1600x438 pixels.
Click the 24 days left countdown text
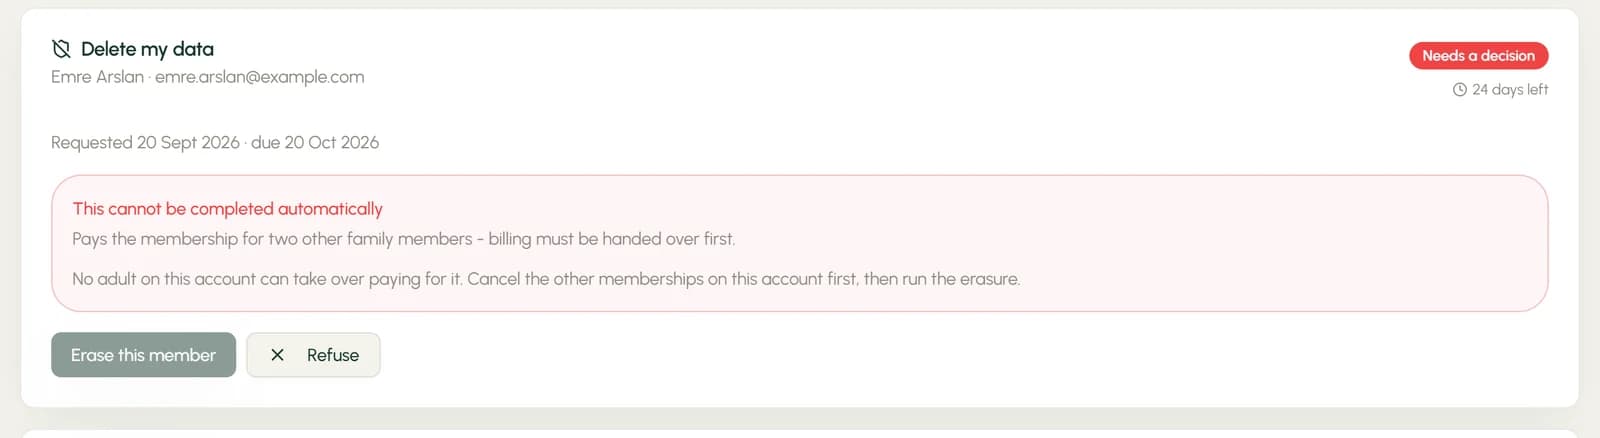[1510, 90]
